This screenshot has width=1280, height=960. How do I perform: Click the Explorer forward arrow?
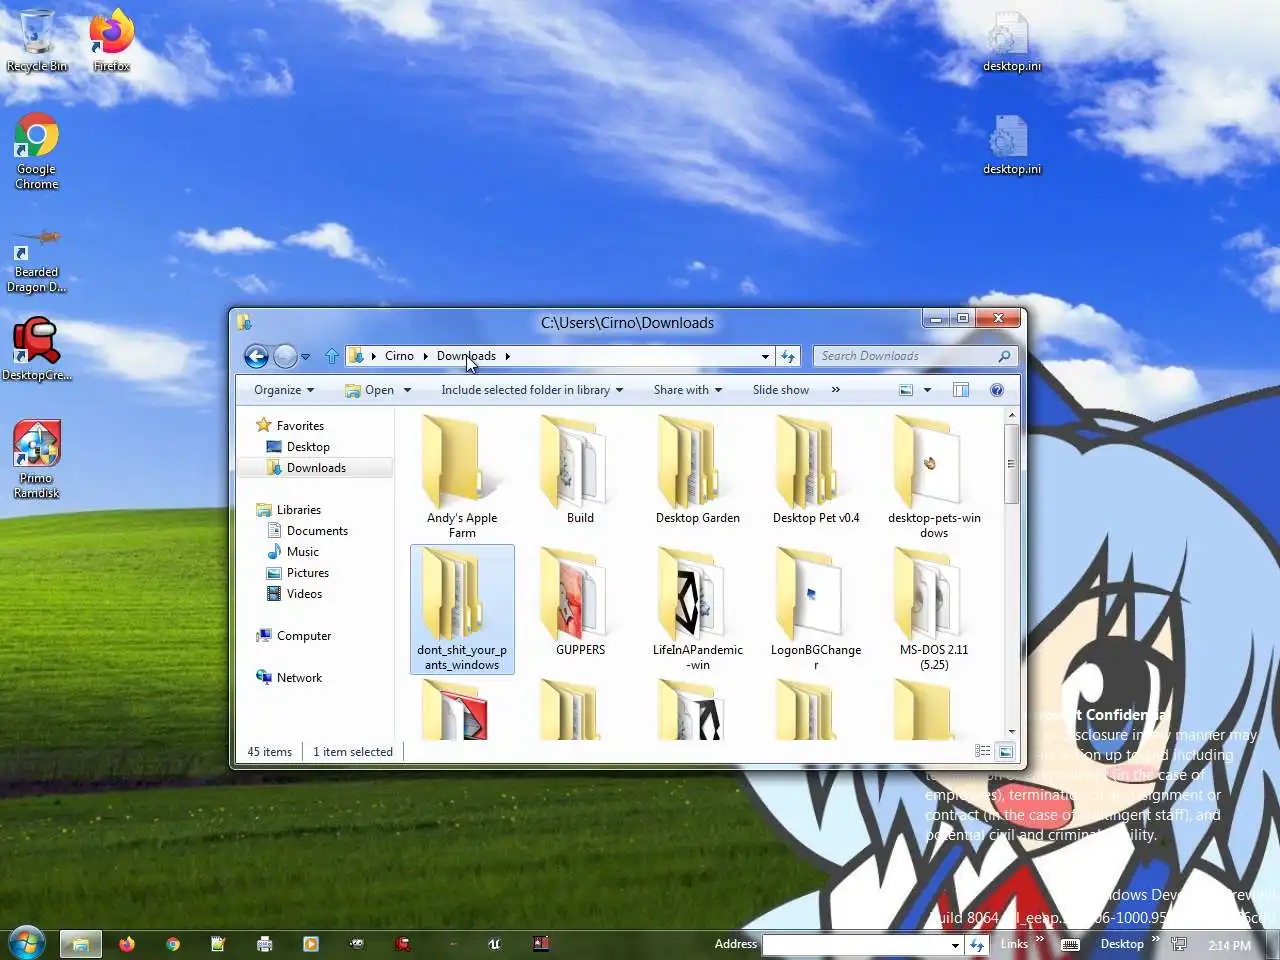coord(285,356)
